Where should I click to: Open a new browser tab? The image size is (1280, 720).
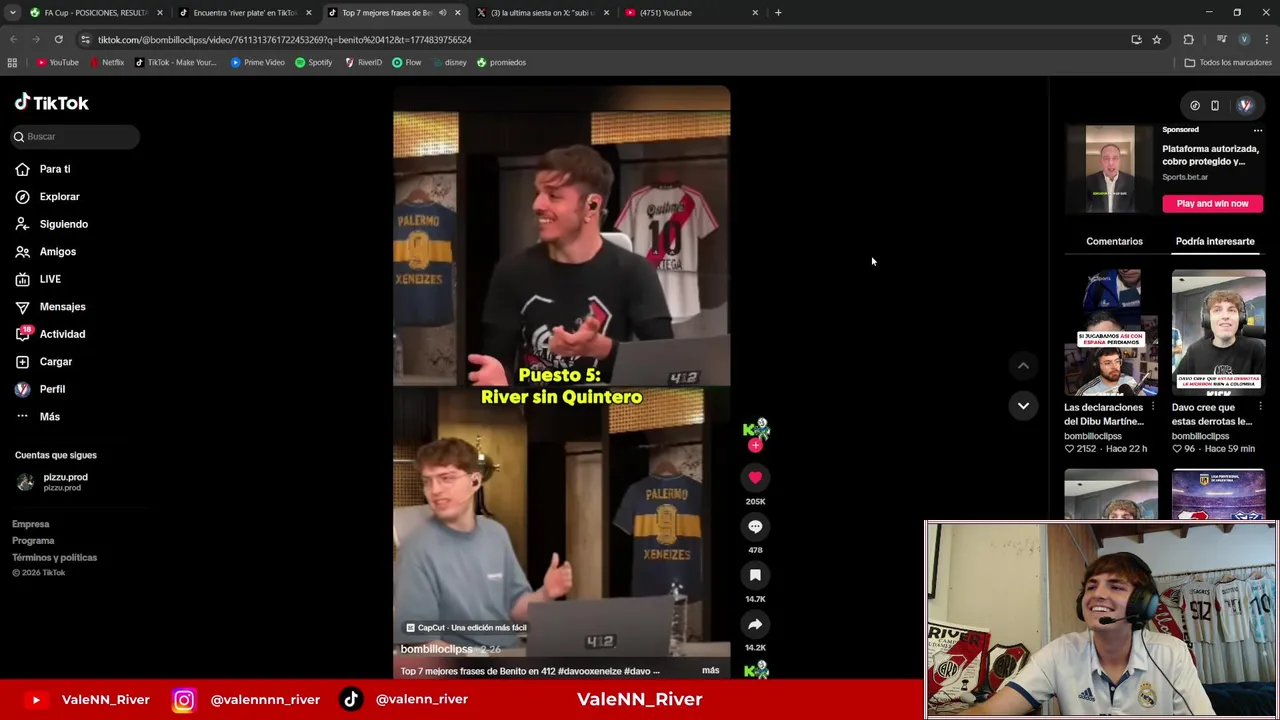pos(778,13)
